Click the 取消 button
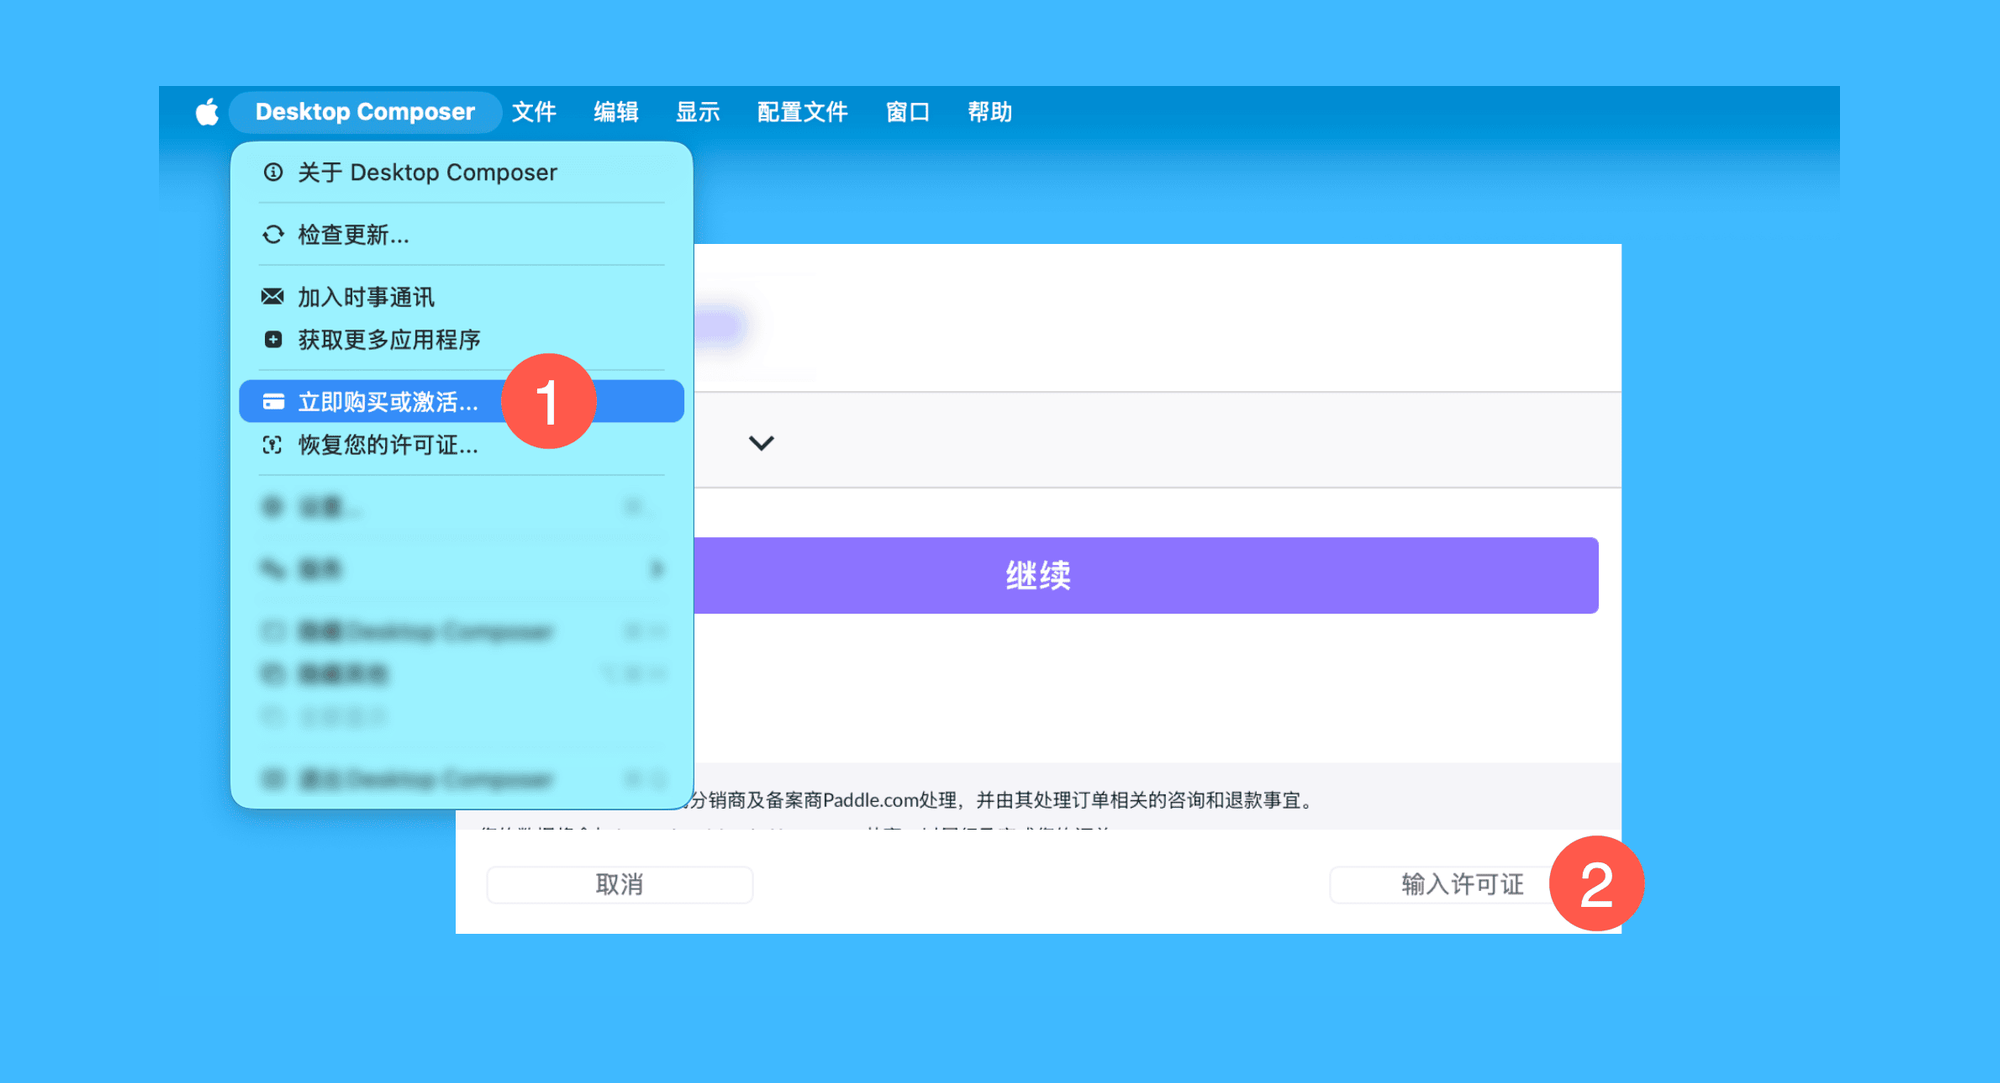The height and width of the screenshot is (1083, 2000). coord(620,885)
